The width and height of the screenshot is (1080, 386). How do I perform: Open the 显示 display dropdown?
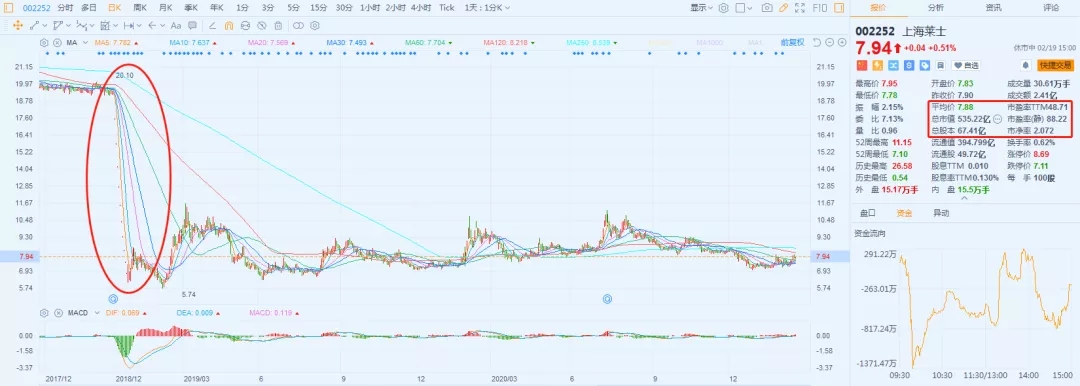pos(701,8)
